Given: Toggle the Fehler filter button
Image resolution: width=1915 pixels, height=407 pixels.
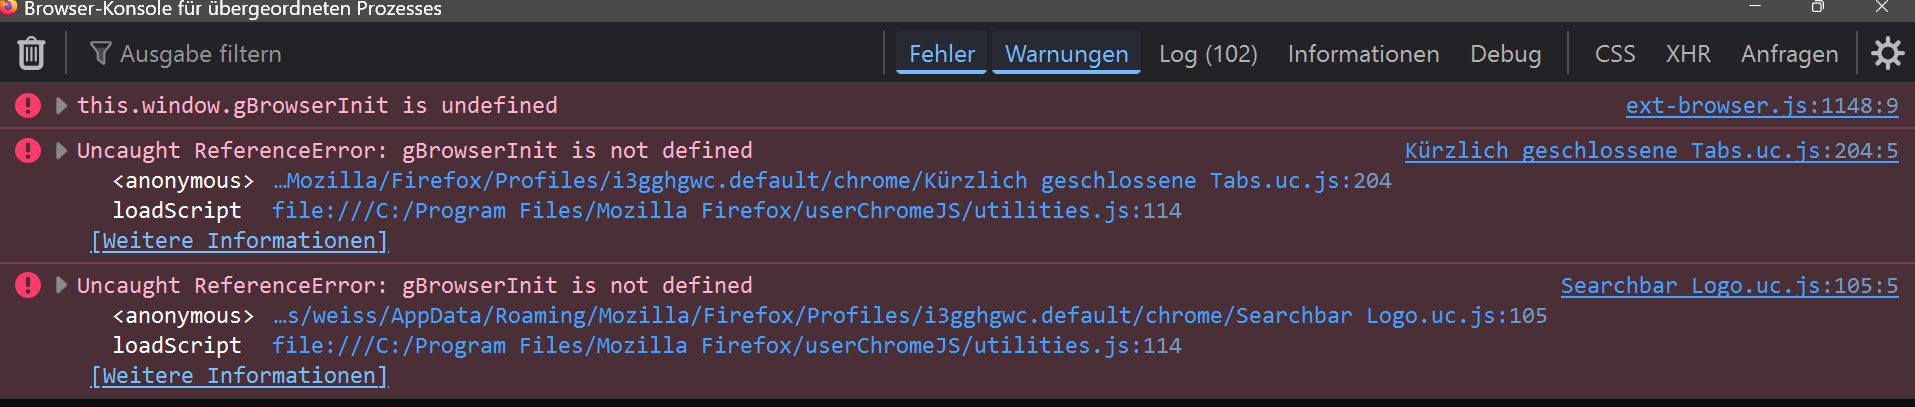Looking at the screenshot, I should click(x=941, y=54).
